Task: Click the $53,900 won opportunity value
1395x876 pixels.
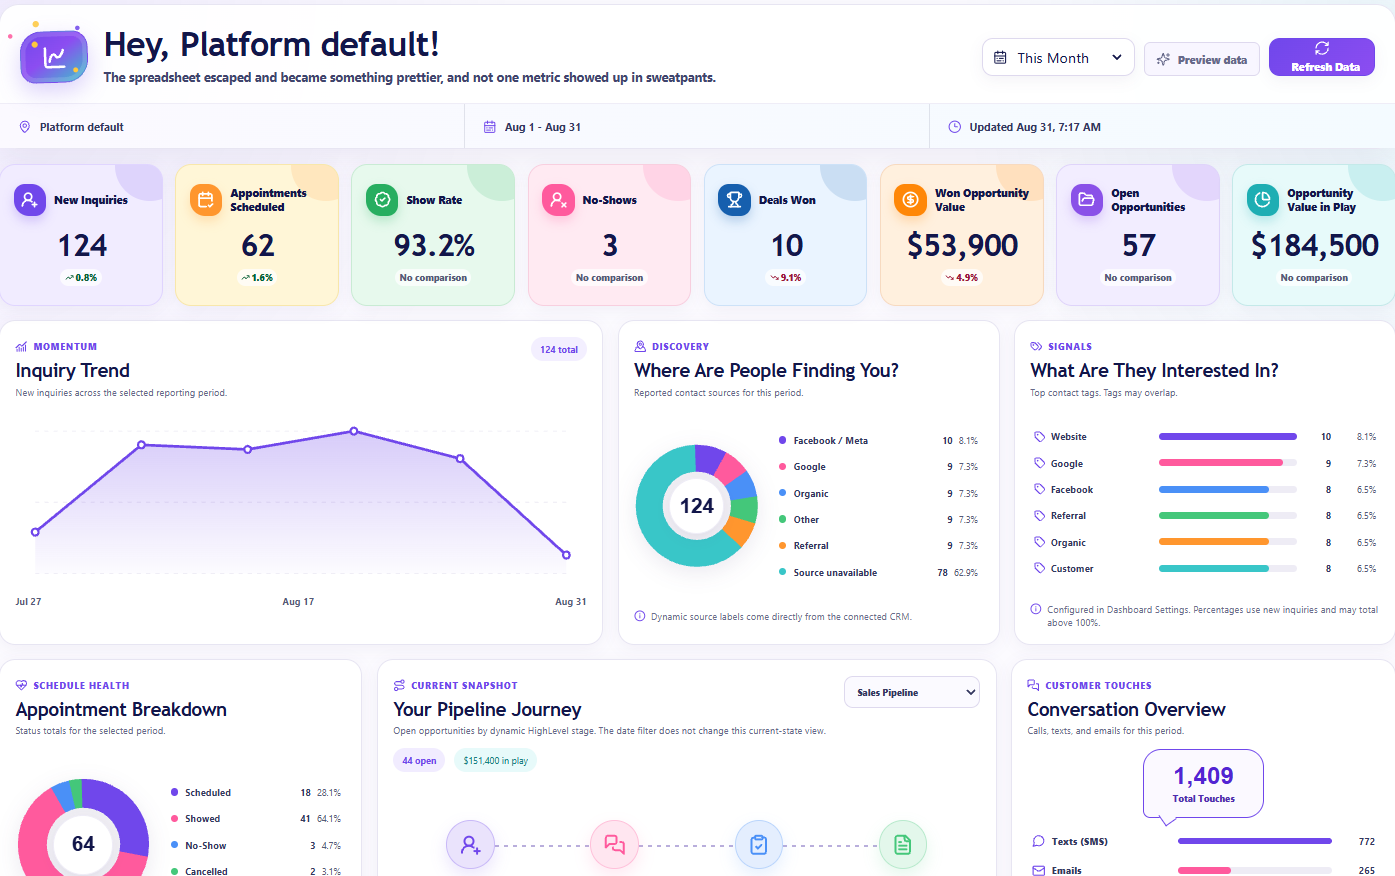Action: pos(962,245)
